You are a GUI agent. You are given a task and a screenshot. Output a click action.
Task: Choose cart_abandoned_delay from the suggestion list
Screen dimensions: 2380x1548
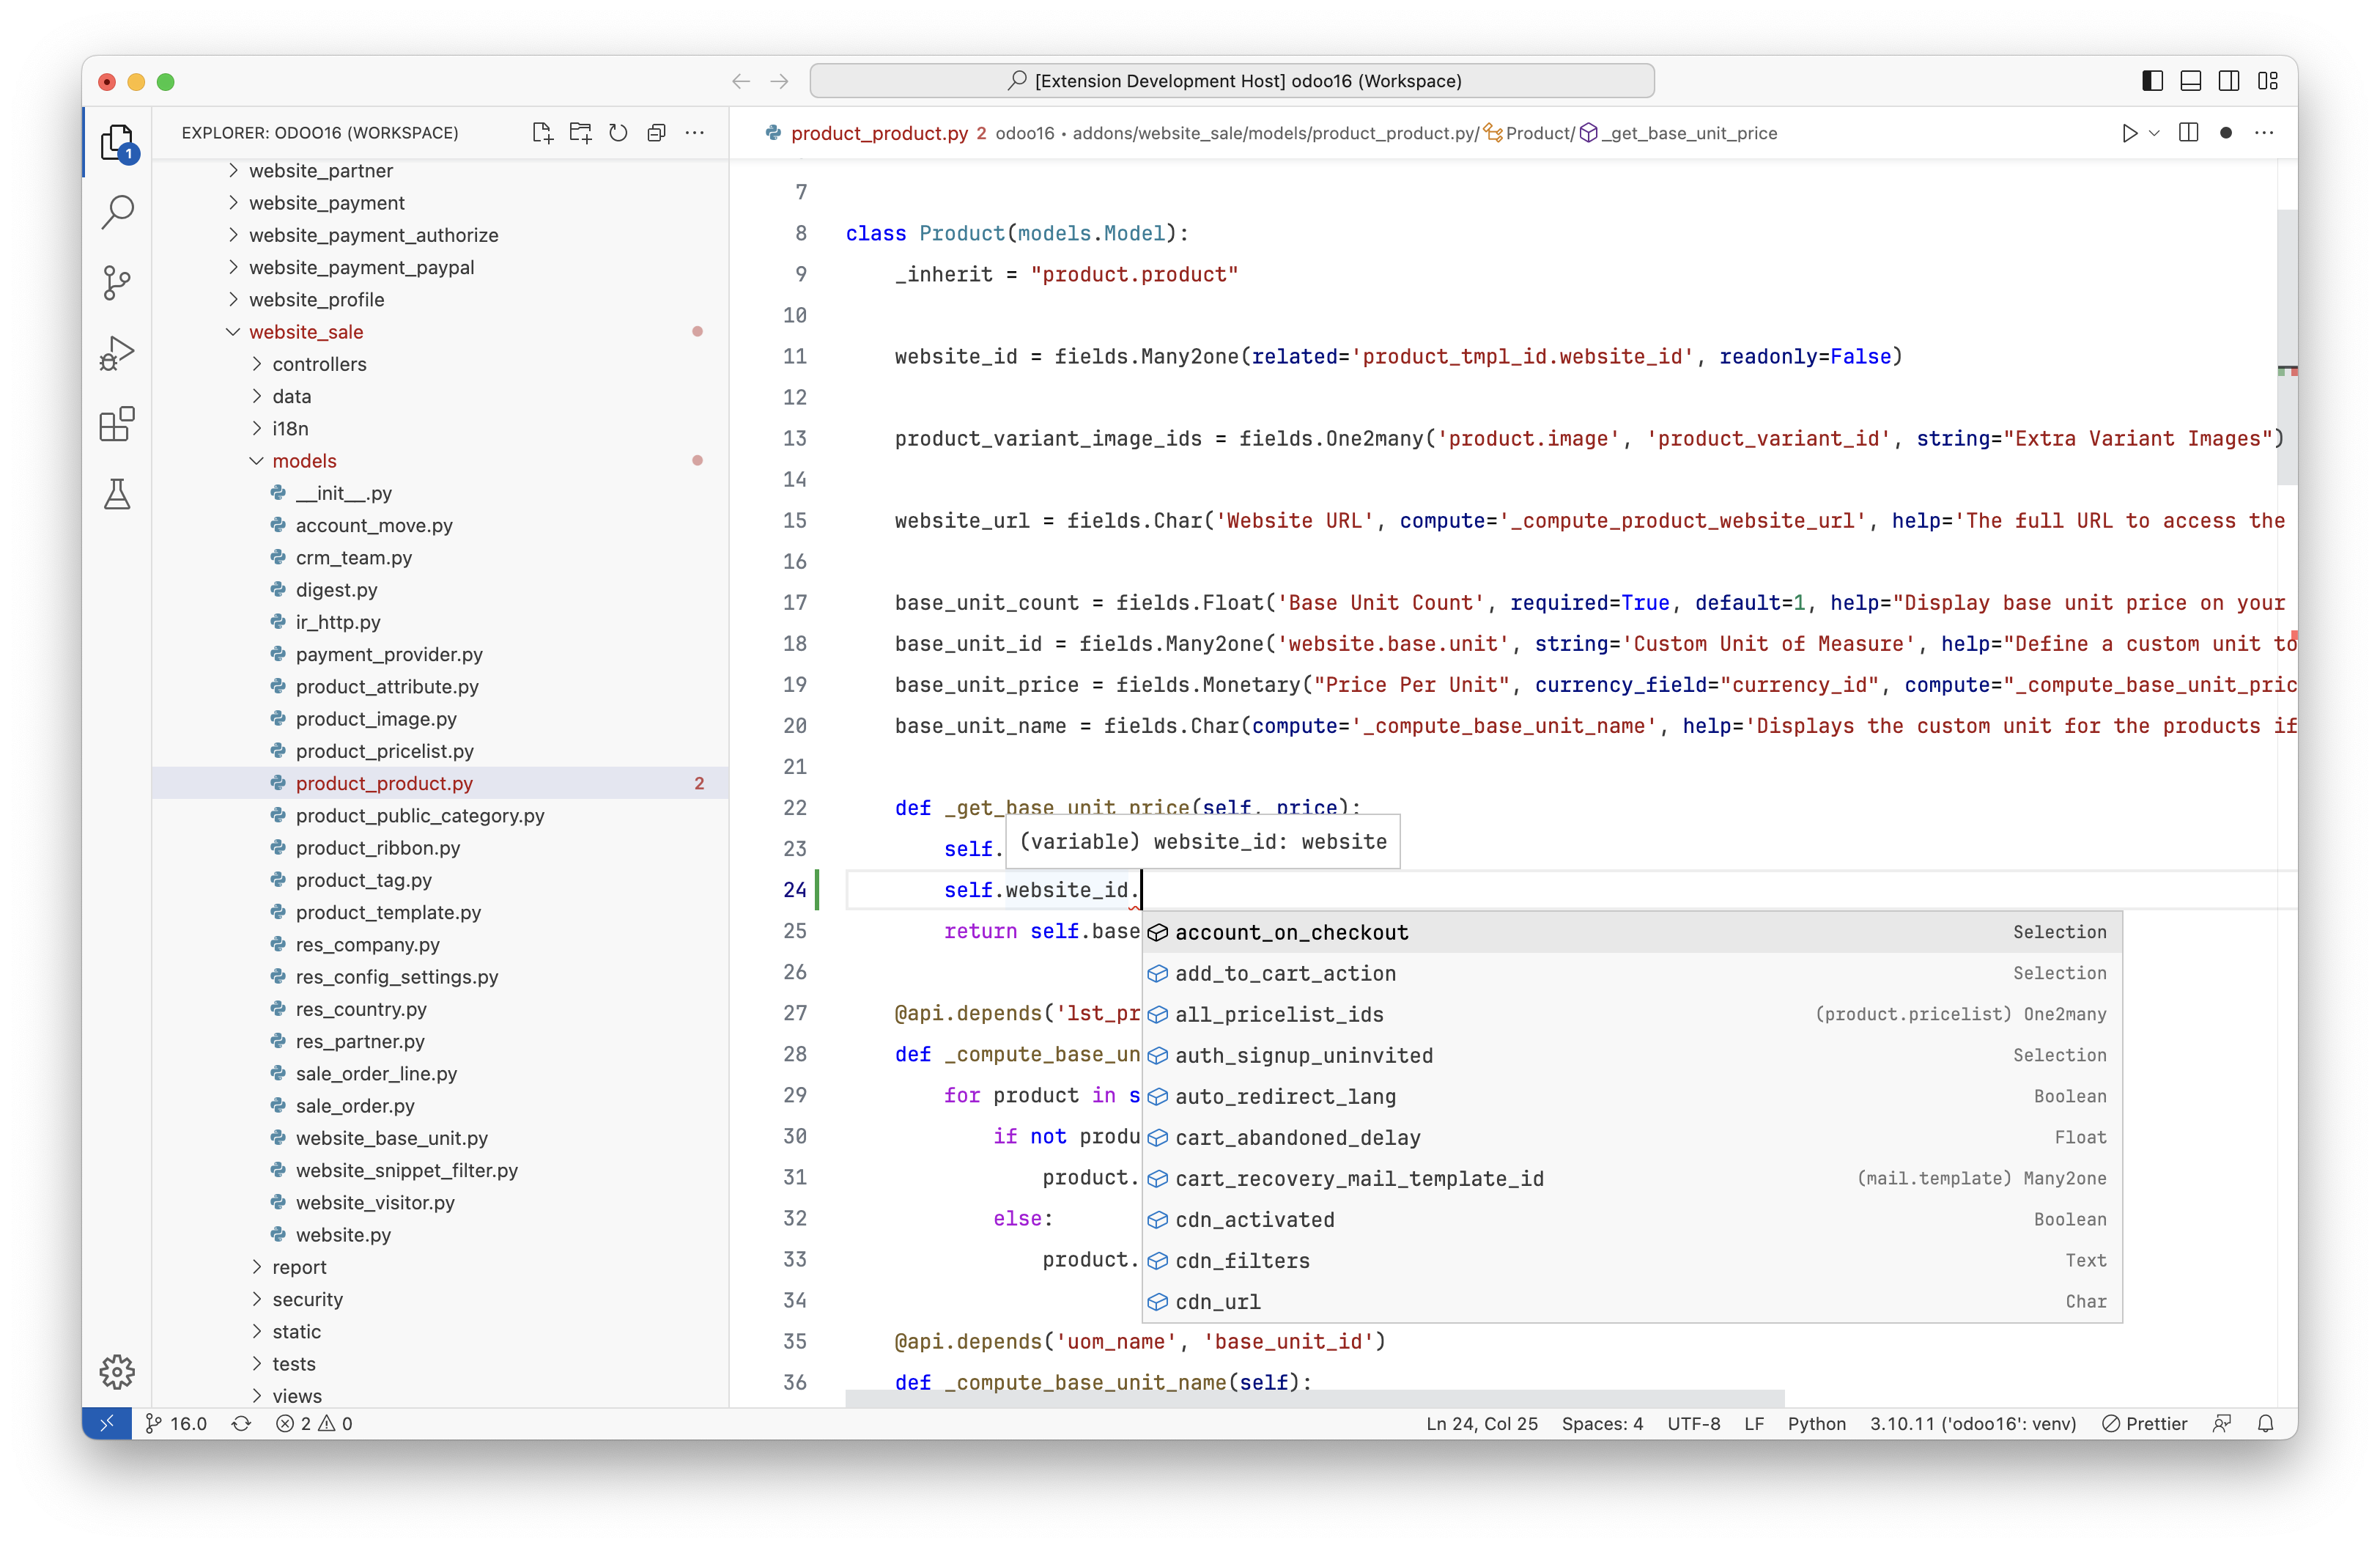(1297, 1138)
